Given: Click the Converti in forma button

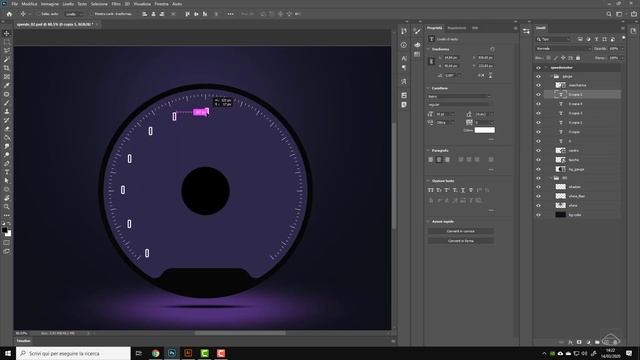Looking at the screenshot, I should click(x=460, y=241).
